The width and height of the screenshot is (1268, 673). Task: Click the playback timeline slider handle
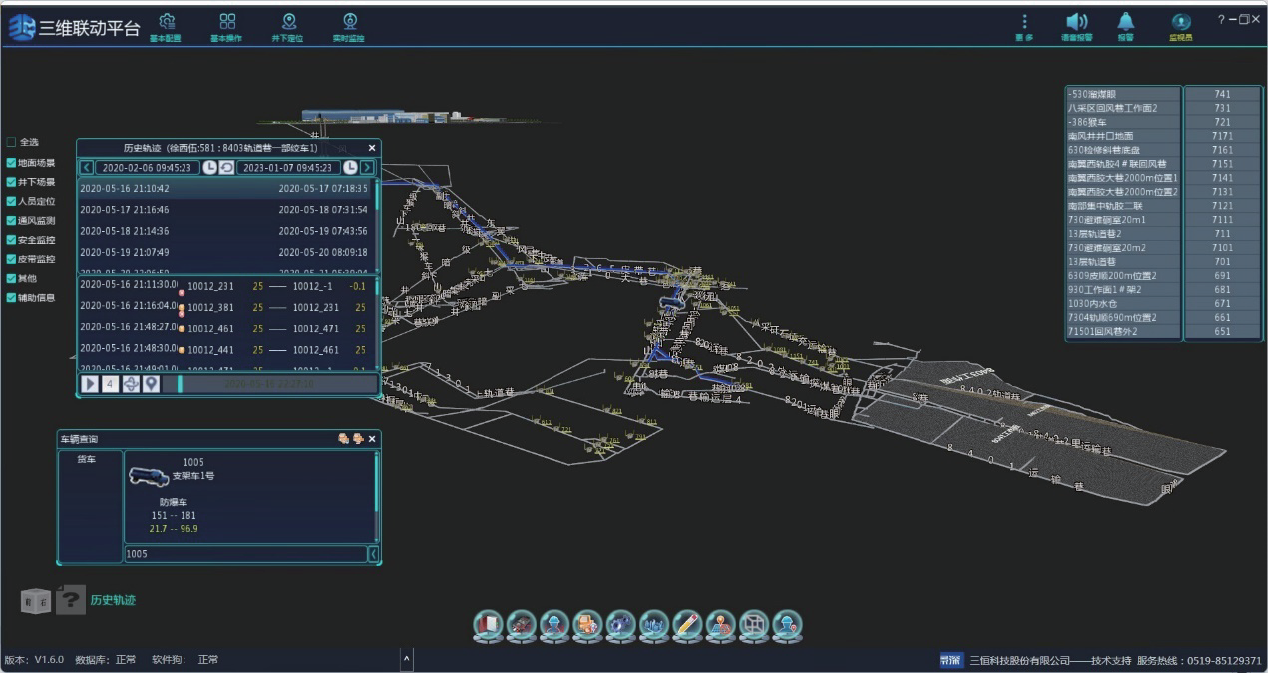[180, 384]
